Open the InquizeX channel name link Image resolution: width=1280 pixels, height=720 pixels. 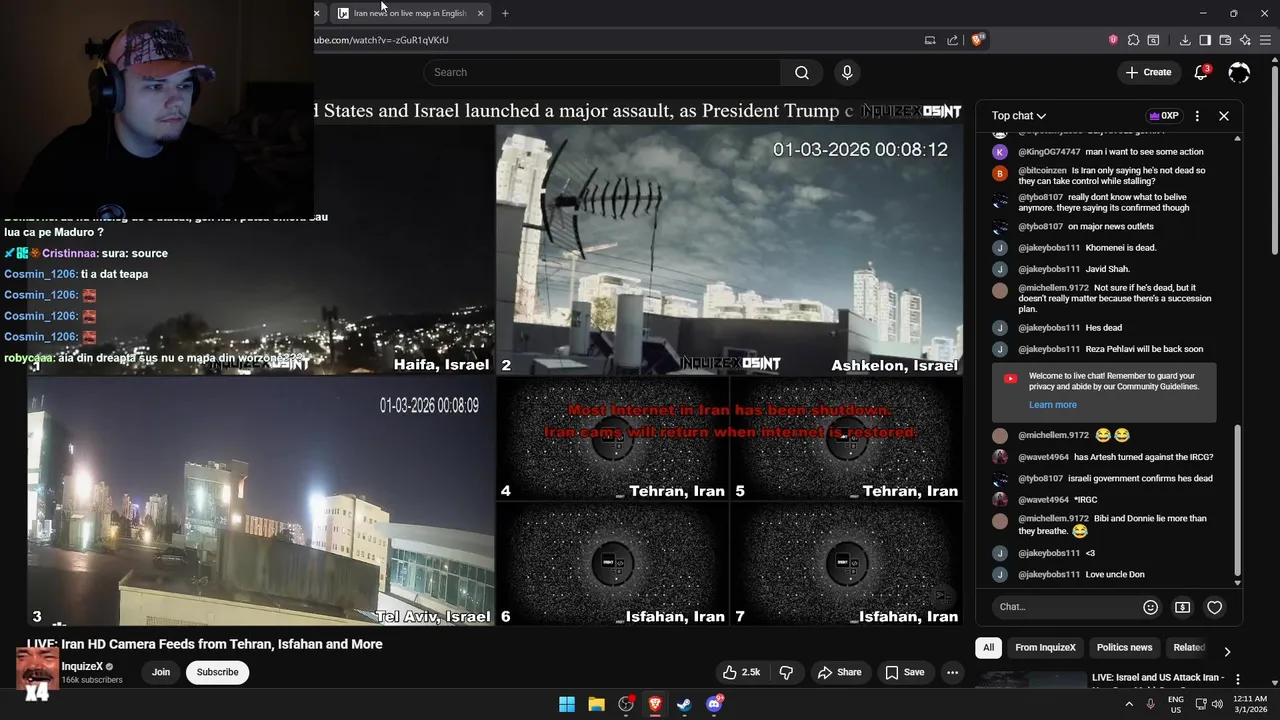pyautogui.click(x=82, y=666)
